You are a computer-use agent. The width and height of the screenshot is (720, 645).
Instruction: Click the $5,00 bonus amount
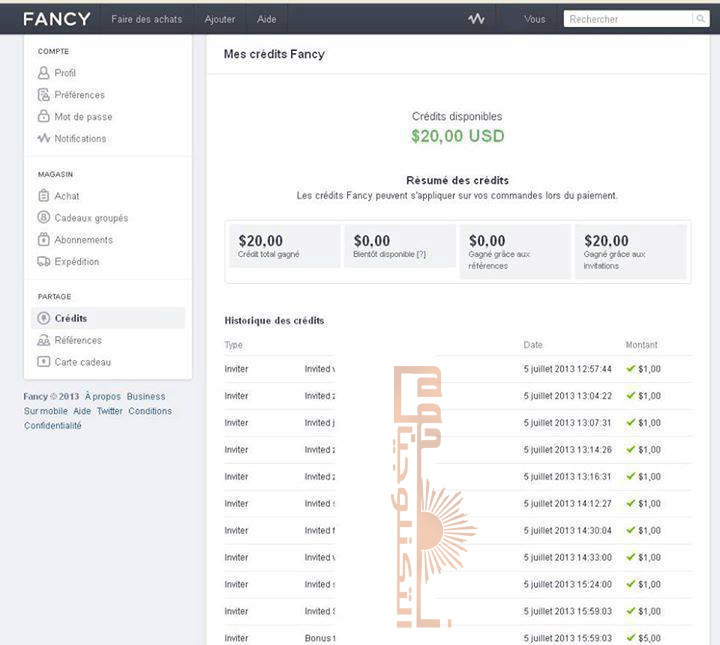click(x=649, y=638)
